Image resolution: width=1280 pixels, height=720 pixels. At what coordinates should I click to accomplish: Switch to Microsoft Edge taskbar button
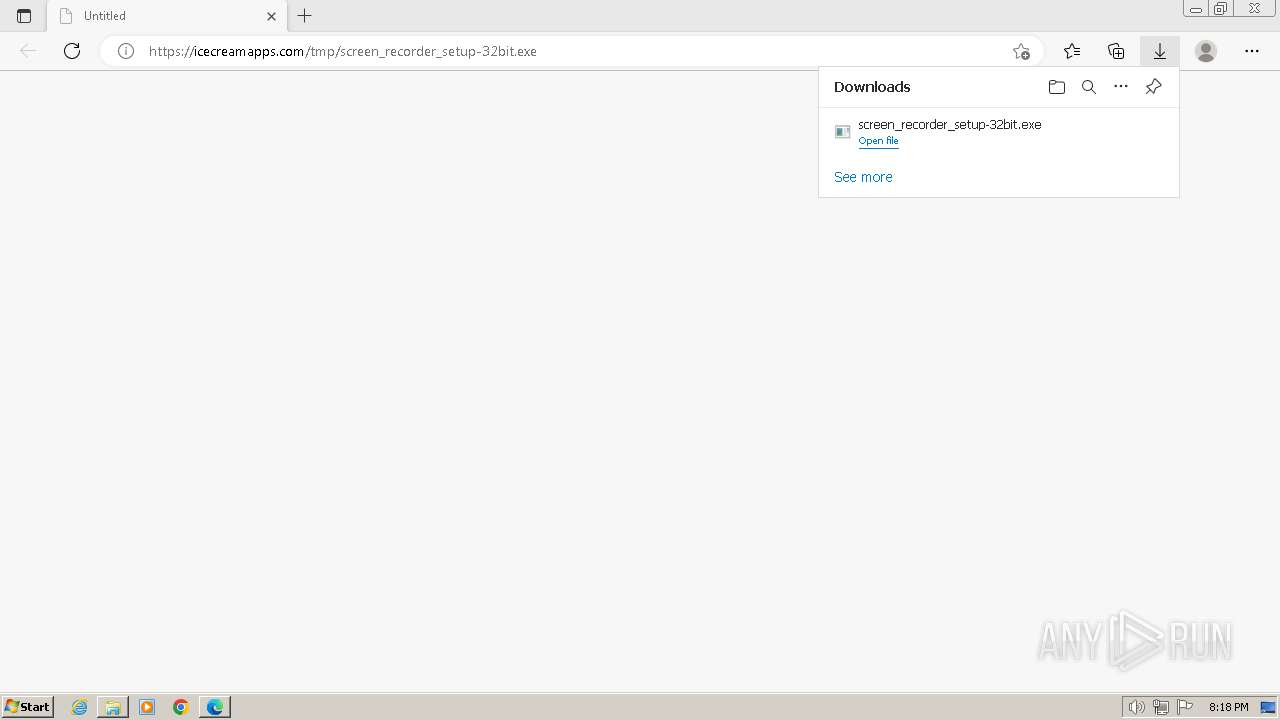215,707
